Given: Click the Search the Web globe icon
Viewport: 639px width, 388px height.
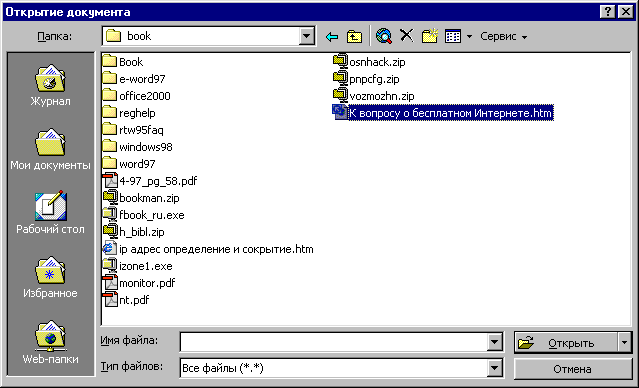Looking at the screenshot, I should pyautogui.click(x=384, y=36).
